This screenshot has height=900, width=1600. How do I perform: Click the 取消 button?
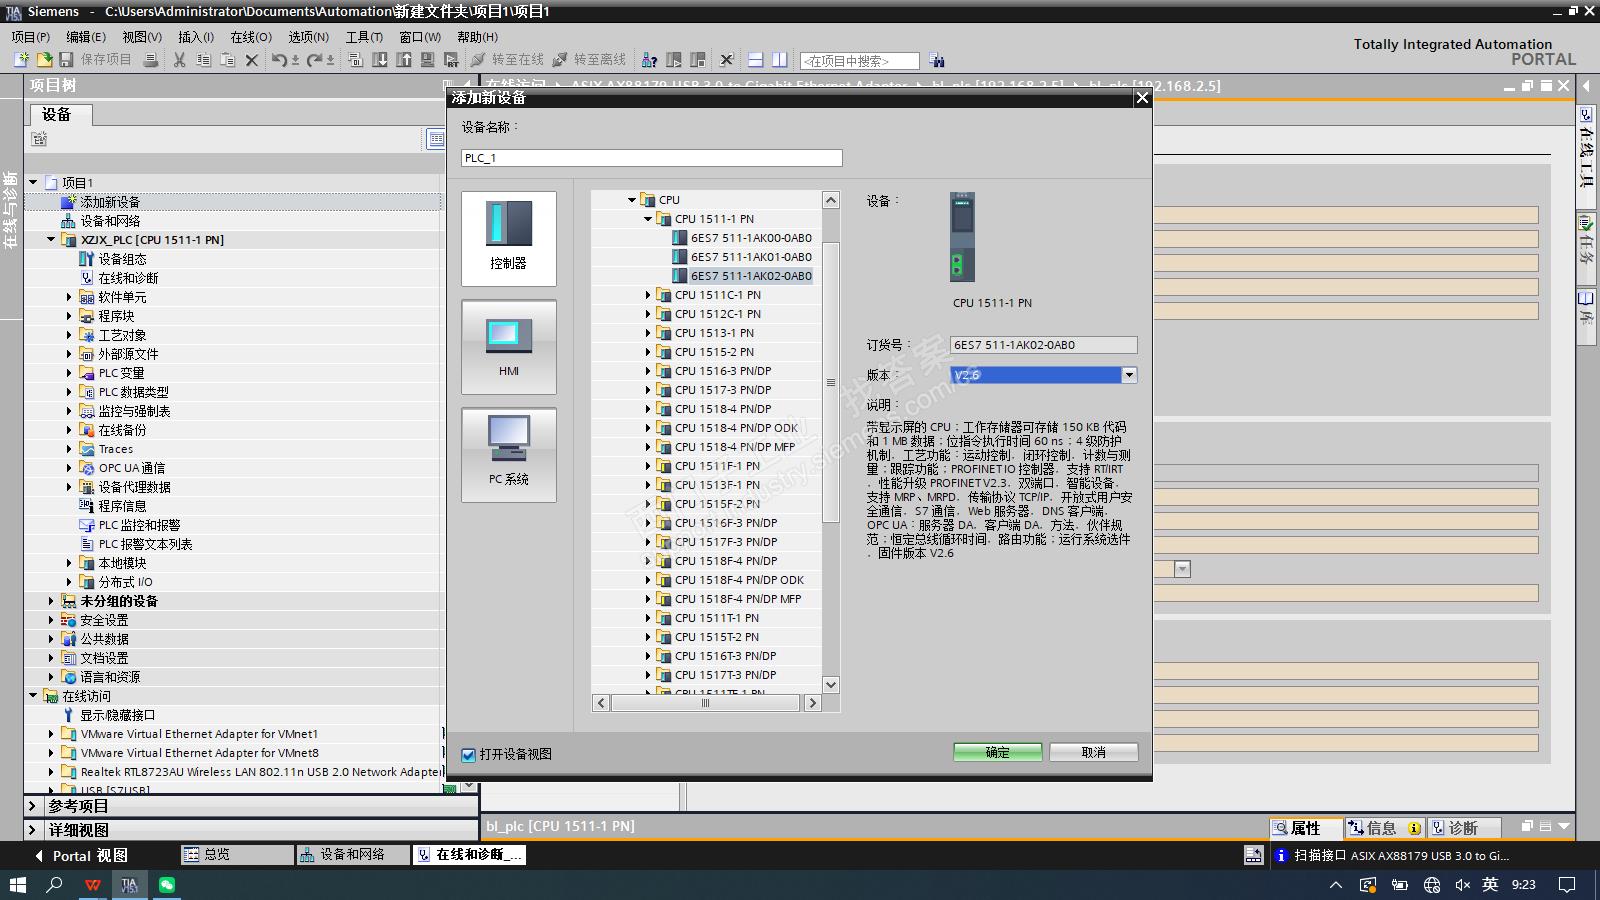tap(1093, 752)
